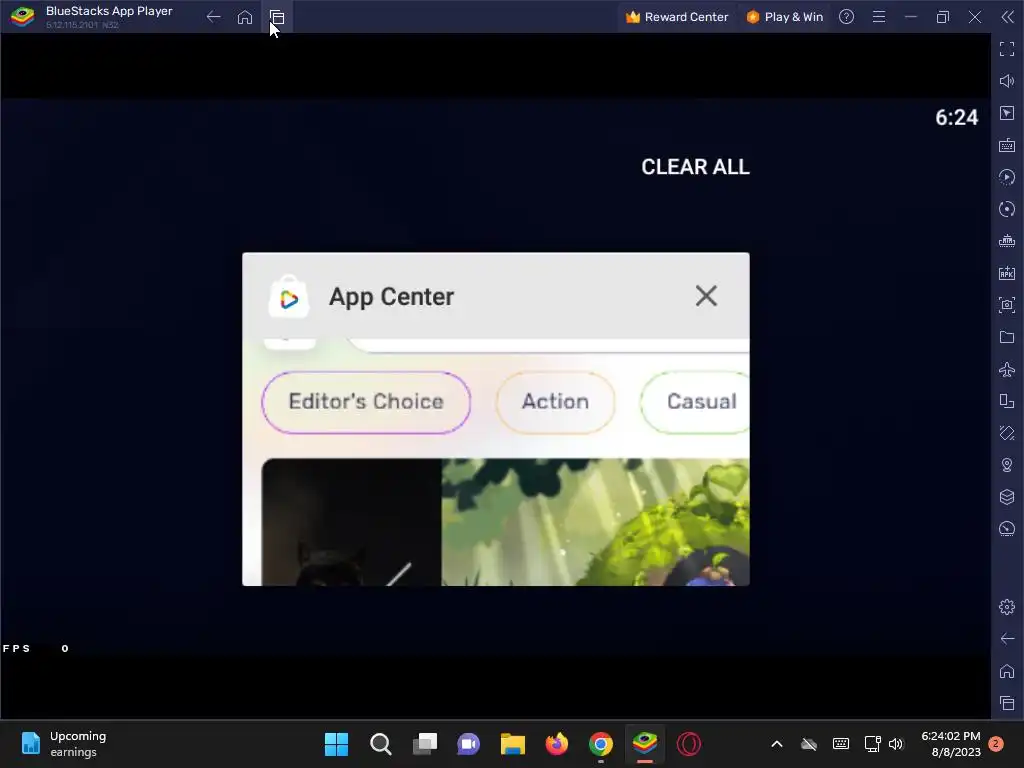Click the eco mode gauge icon
1024x768 pixels.
tap(1007, 529)
